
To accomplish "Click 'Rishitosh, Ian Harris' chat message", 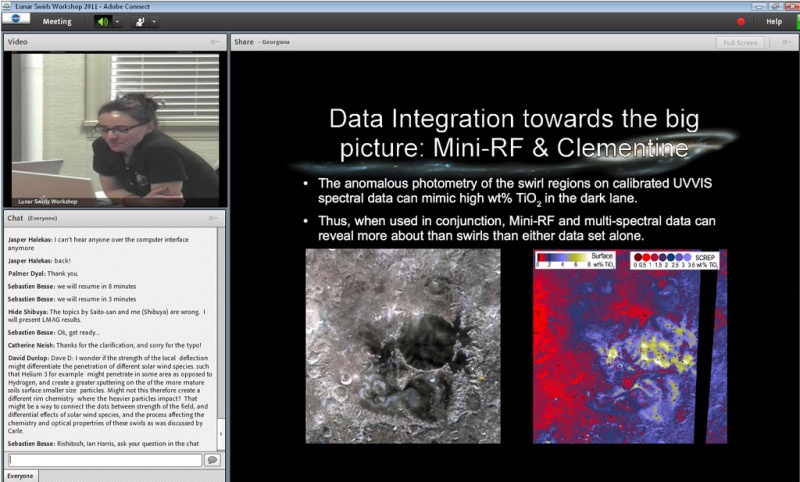I will (104, 444).
